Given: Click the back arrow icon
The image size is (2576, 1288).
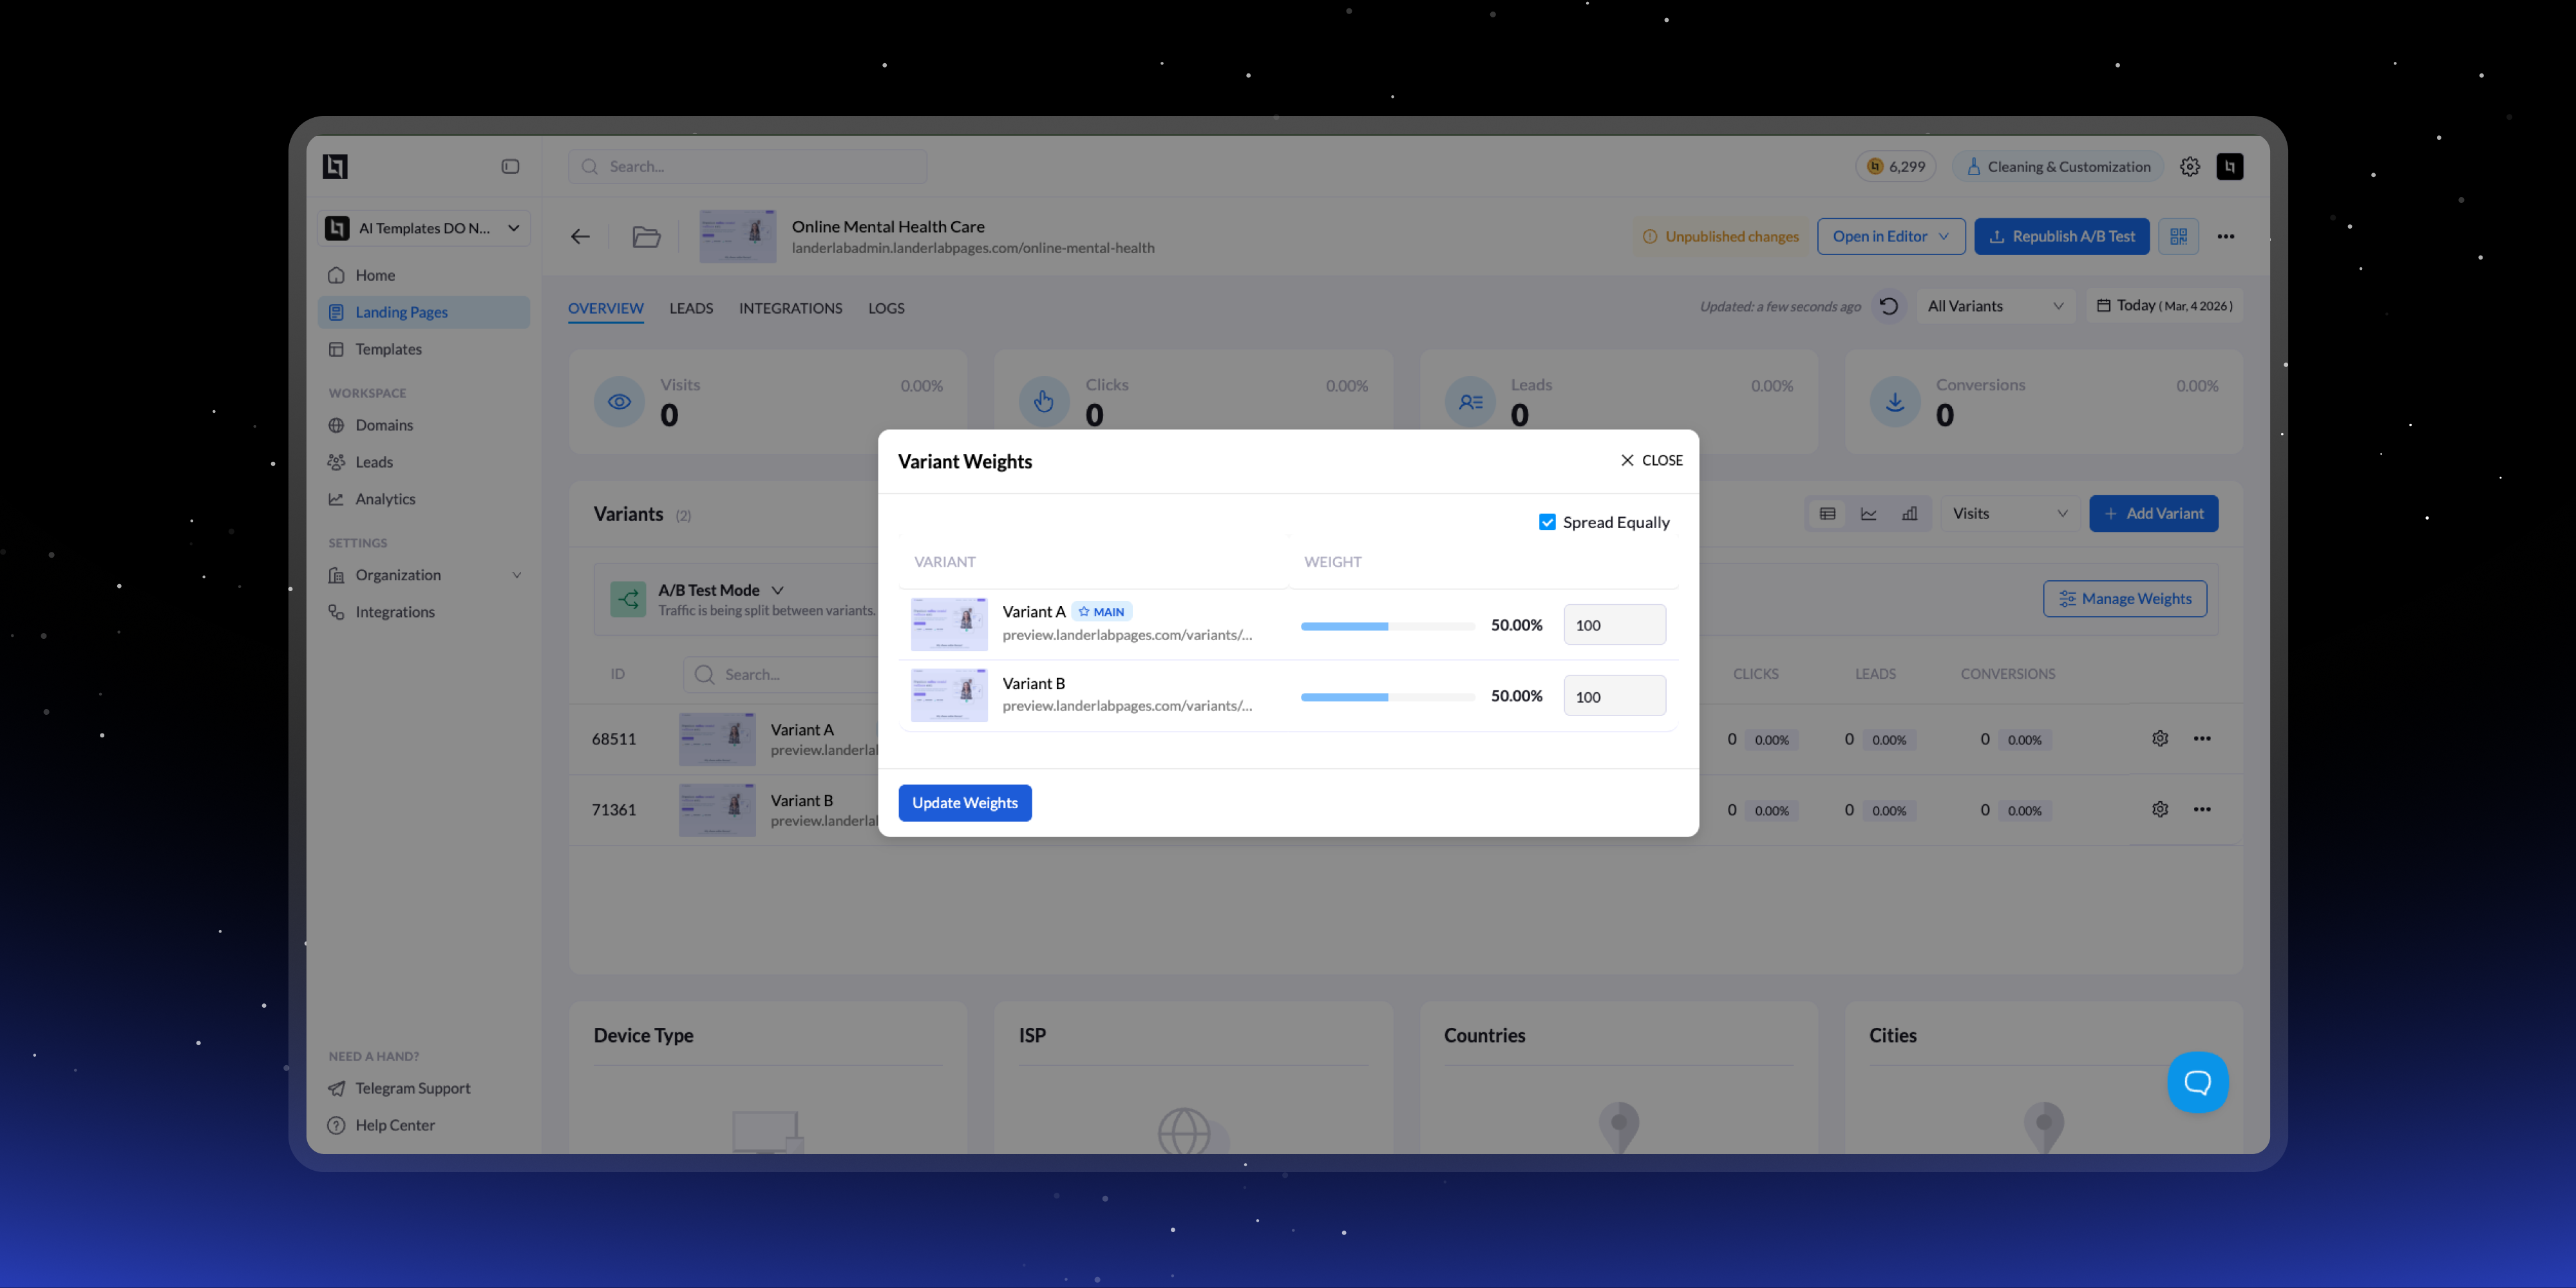Looking at the screenshot, I should pyautogui.click(x=580, y=237).
